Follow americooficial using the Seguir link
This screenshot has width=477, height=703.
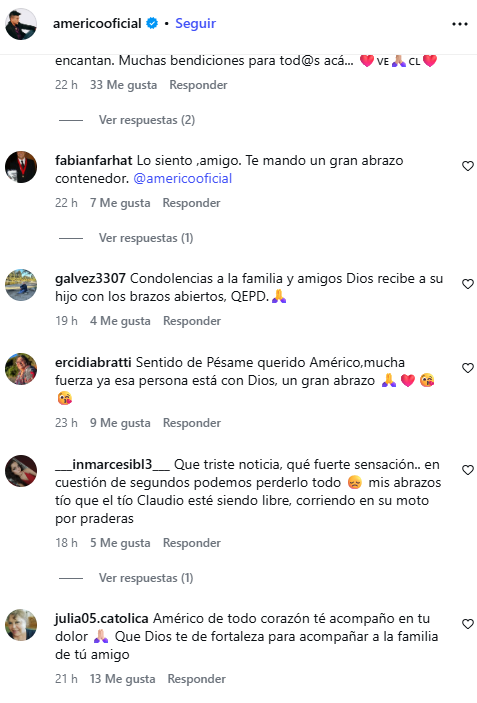pyautogui.click(x=195, y=23)
